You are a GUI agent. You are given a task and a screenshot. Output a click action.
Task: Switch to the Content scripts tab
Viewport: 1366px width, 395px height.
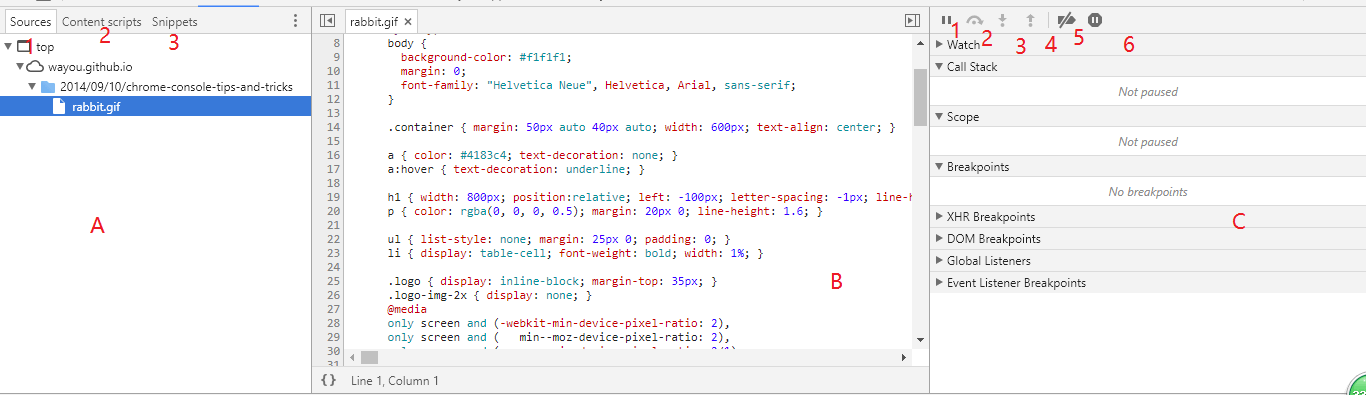(x=101, y=21)
